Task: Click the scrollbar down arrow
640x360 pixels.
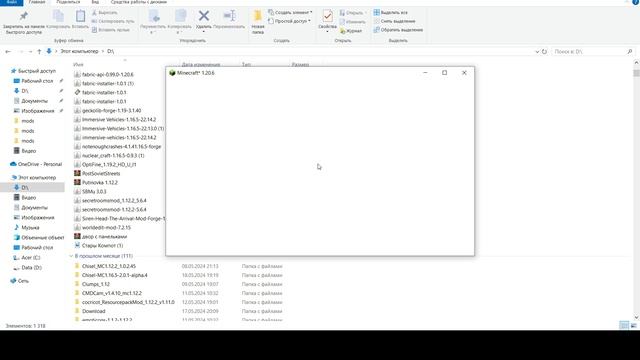Action: click(636, 317)
